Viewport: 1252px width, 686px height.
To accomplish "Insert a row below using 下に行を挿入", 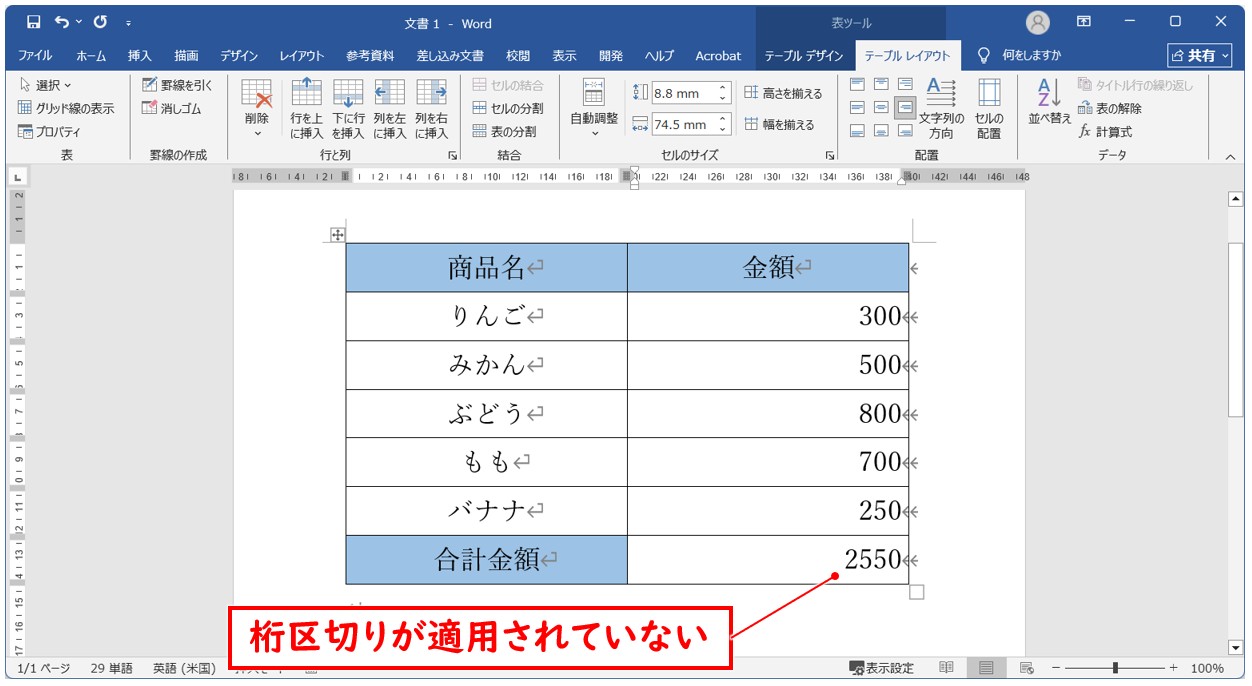I will pos(348,108).
